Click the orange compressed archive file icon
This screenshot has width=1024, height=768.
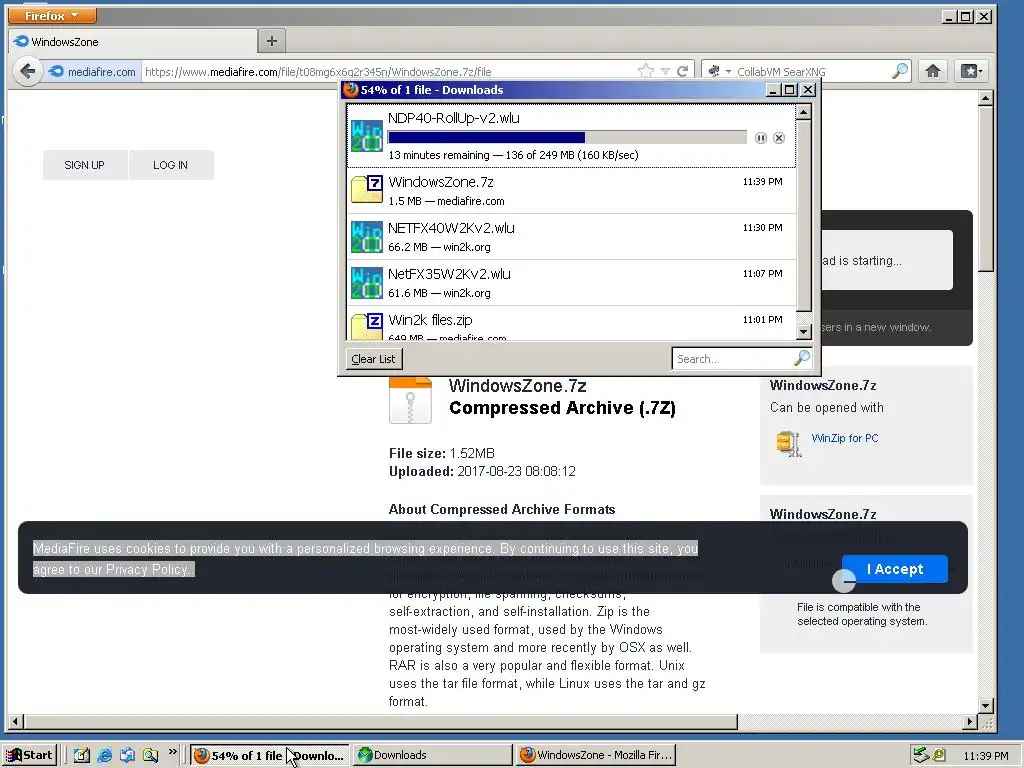pyautogui.click(x=410, y=400)
